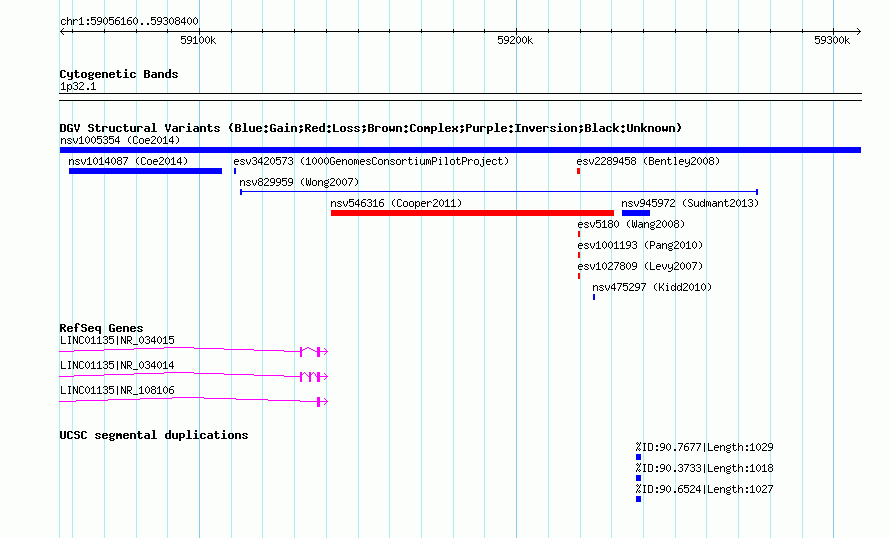The width and height of the screenshot is (890, 538).
Task: Click the blue square under %ID:90.6524
Action: [x=639, y=499]
